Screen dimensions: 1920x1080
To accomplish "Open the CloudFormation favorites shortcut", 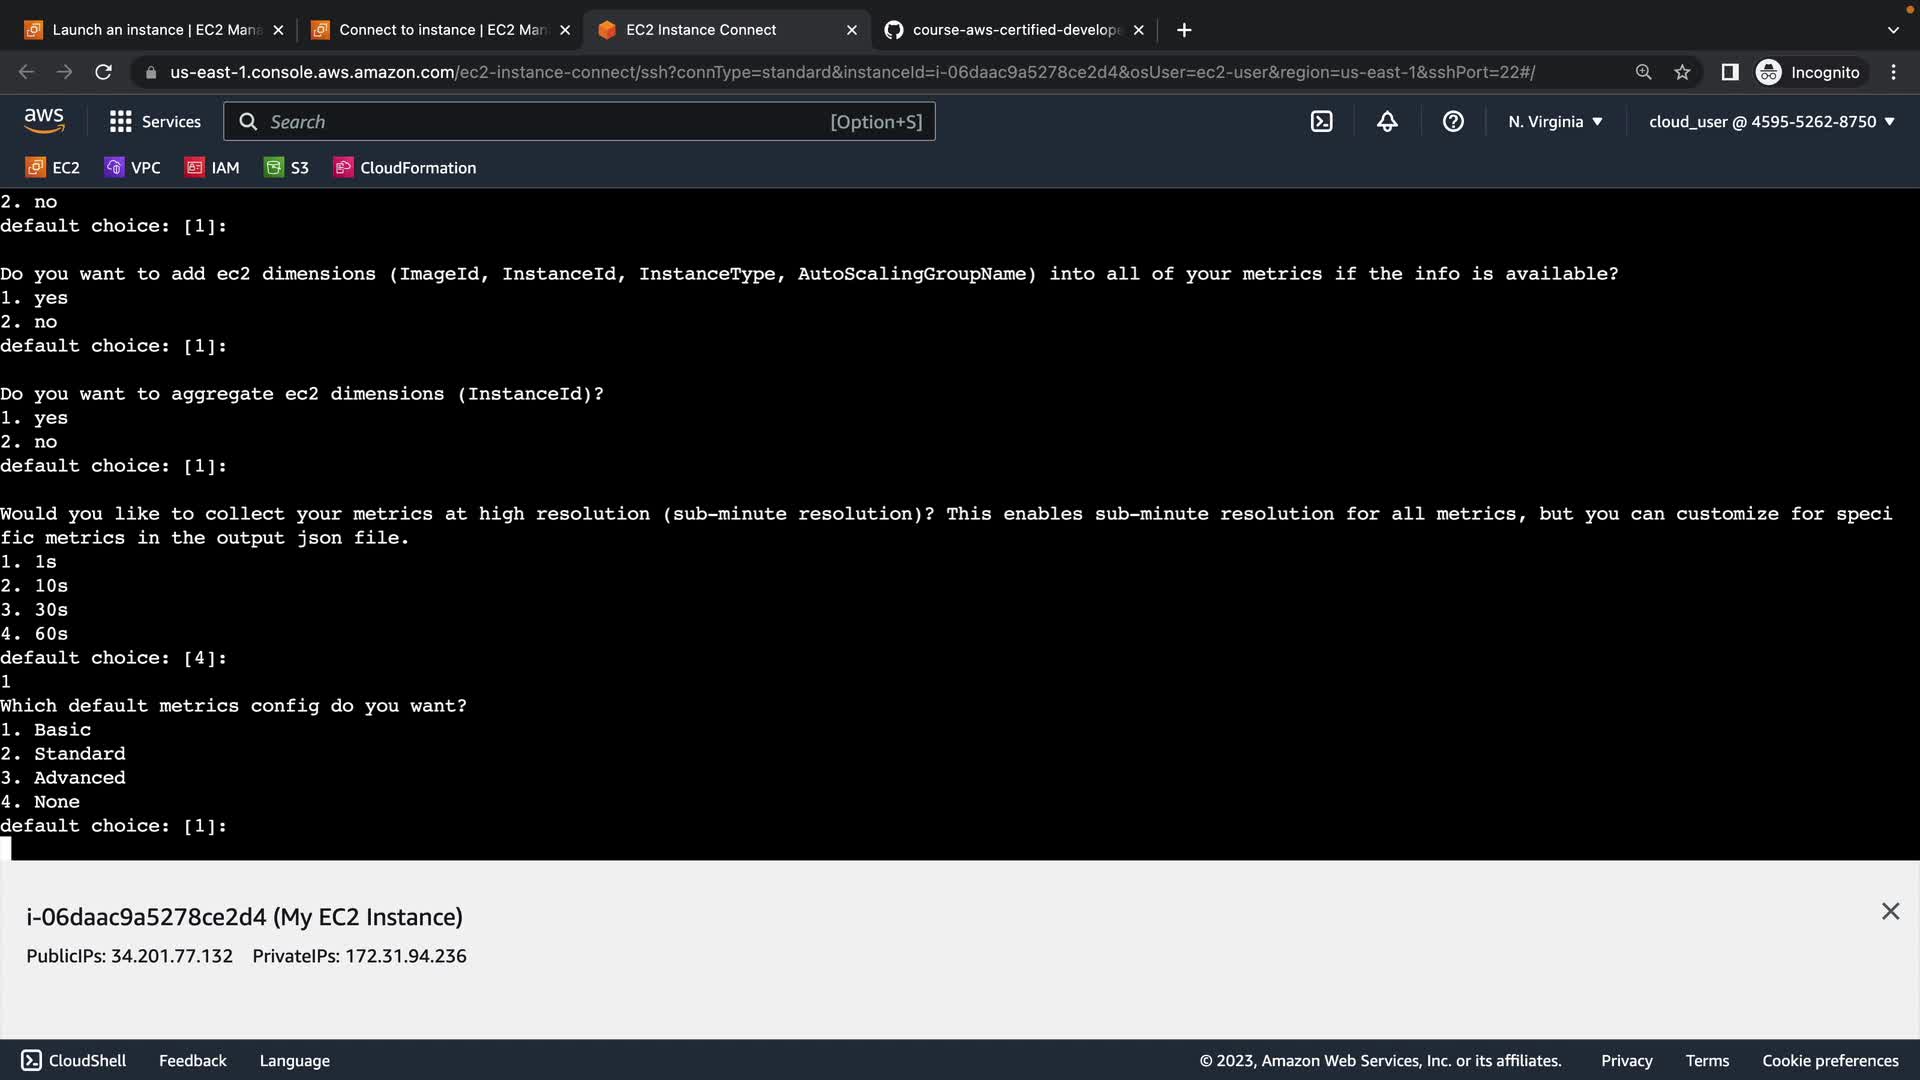I will (x=405, y=168).
